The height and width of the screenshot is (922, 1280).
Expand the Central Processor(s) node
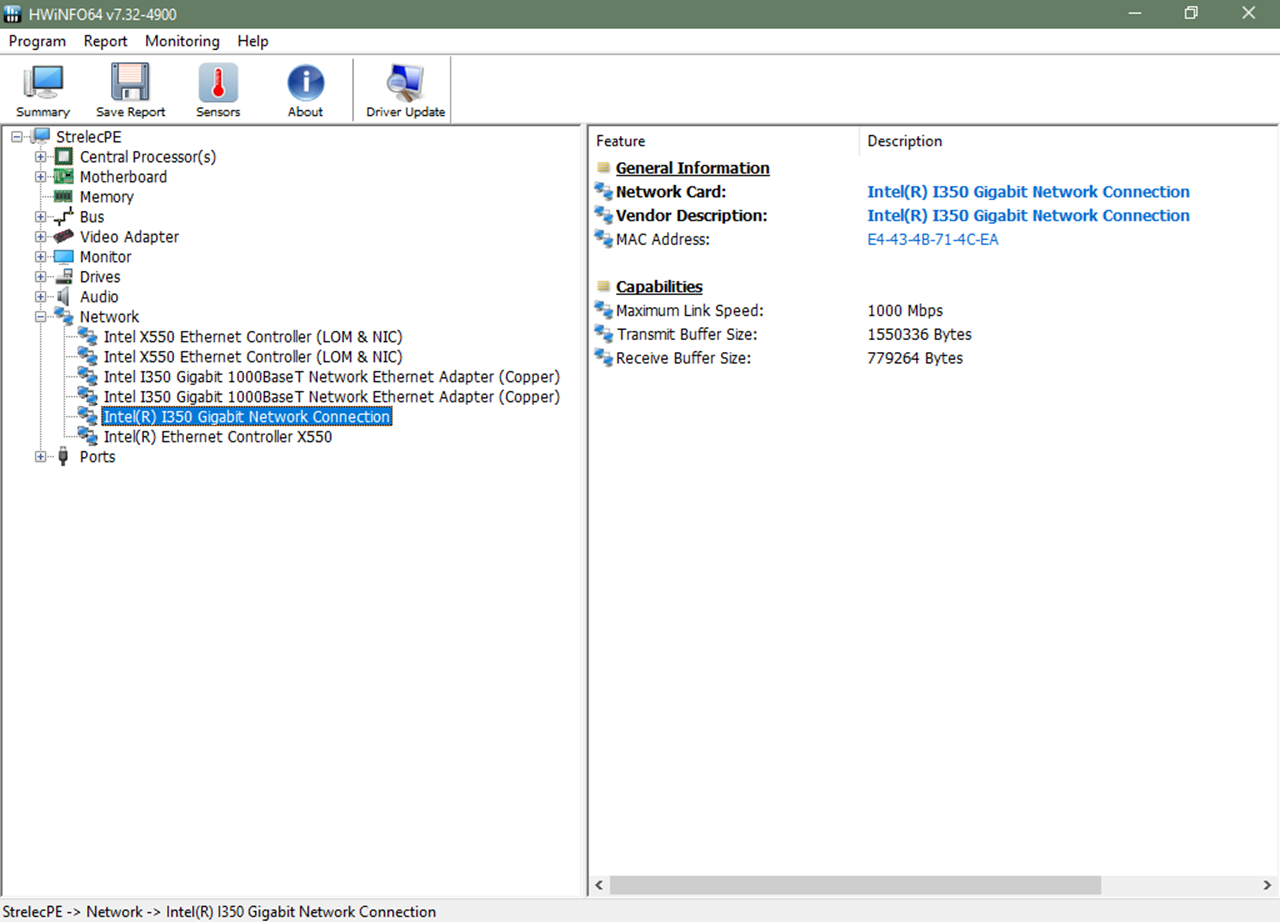tap(40, 157)
